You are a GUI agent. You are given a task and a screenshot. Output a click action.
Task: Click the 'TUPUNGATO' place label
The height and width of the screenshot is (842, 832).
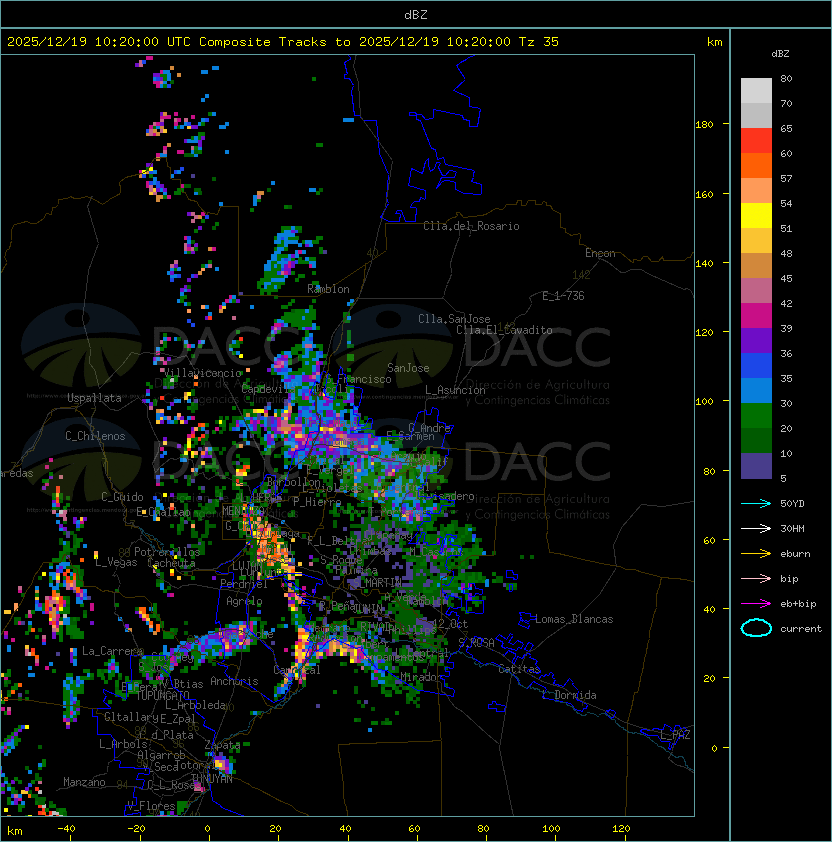coord(163,696)
